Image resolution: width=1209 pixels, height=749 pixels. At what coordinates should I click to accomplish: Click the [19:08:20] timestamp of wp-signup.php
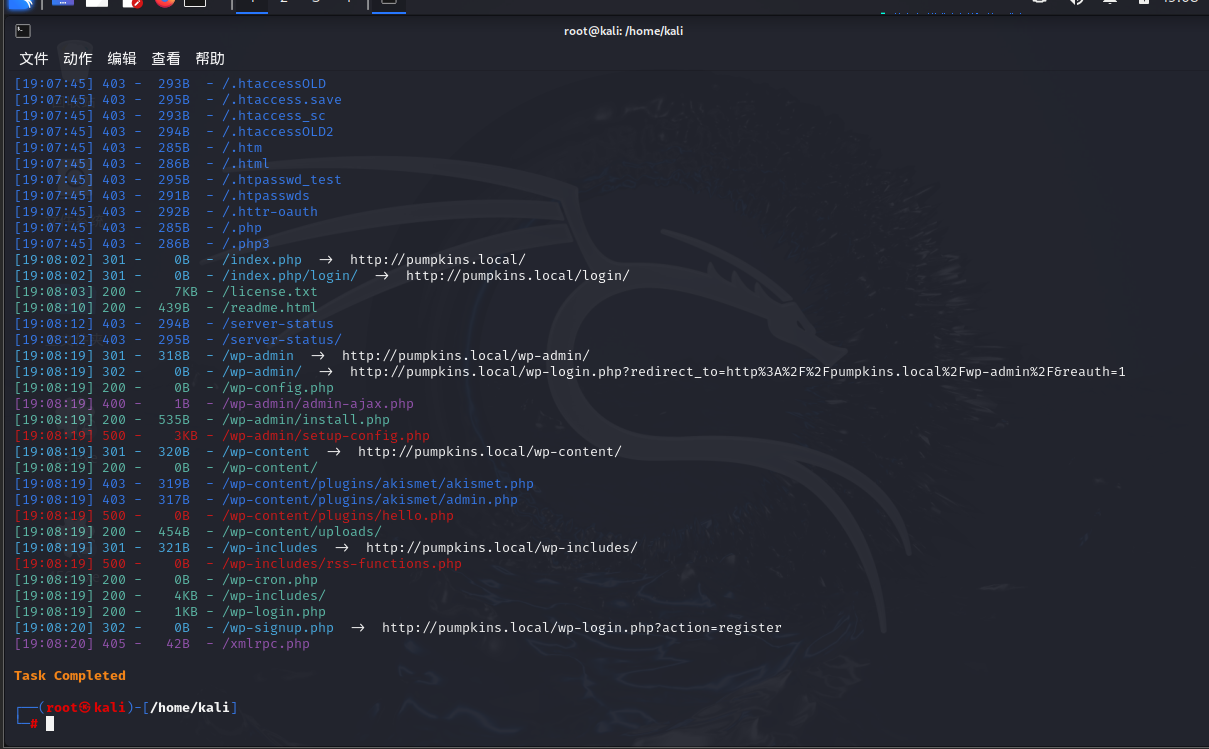click(54, 628)
